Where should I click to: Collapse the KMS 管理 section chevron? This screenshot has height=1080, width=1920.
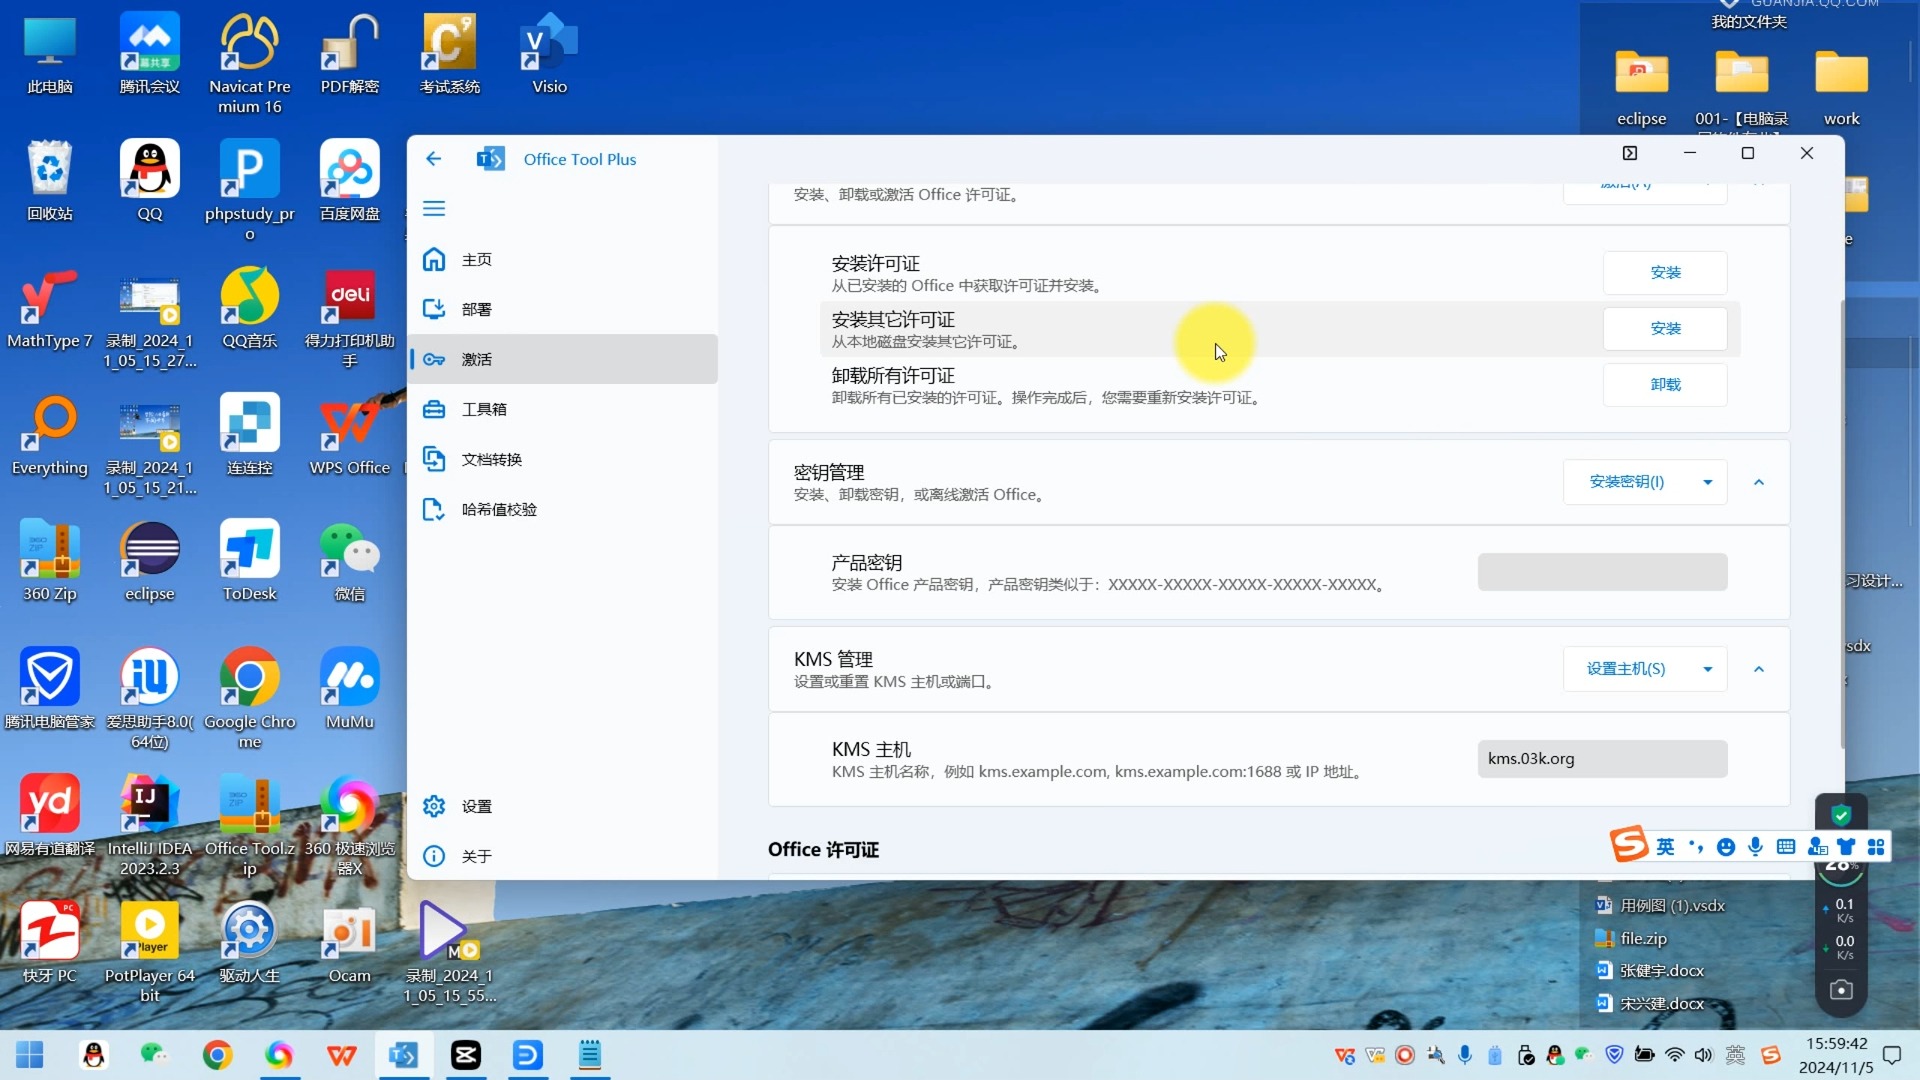click(x=1759, y=669)
